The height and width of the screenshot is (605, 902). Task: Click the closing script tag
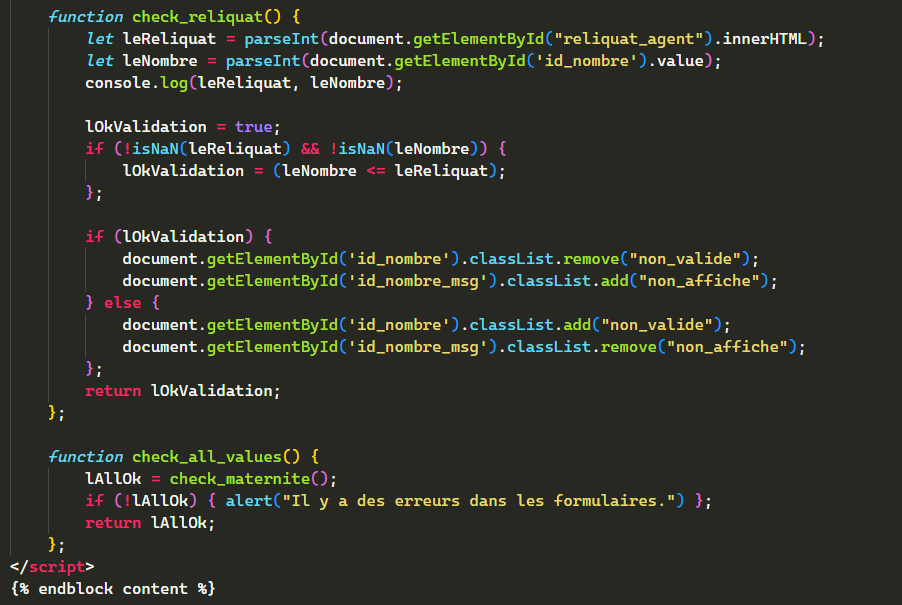[x=52, y=567]
